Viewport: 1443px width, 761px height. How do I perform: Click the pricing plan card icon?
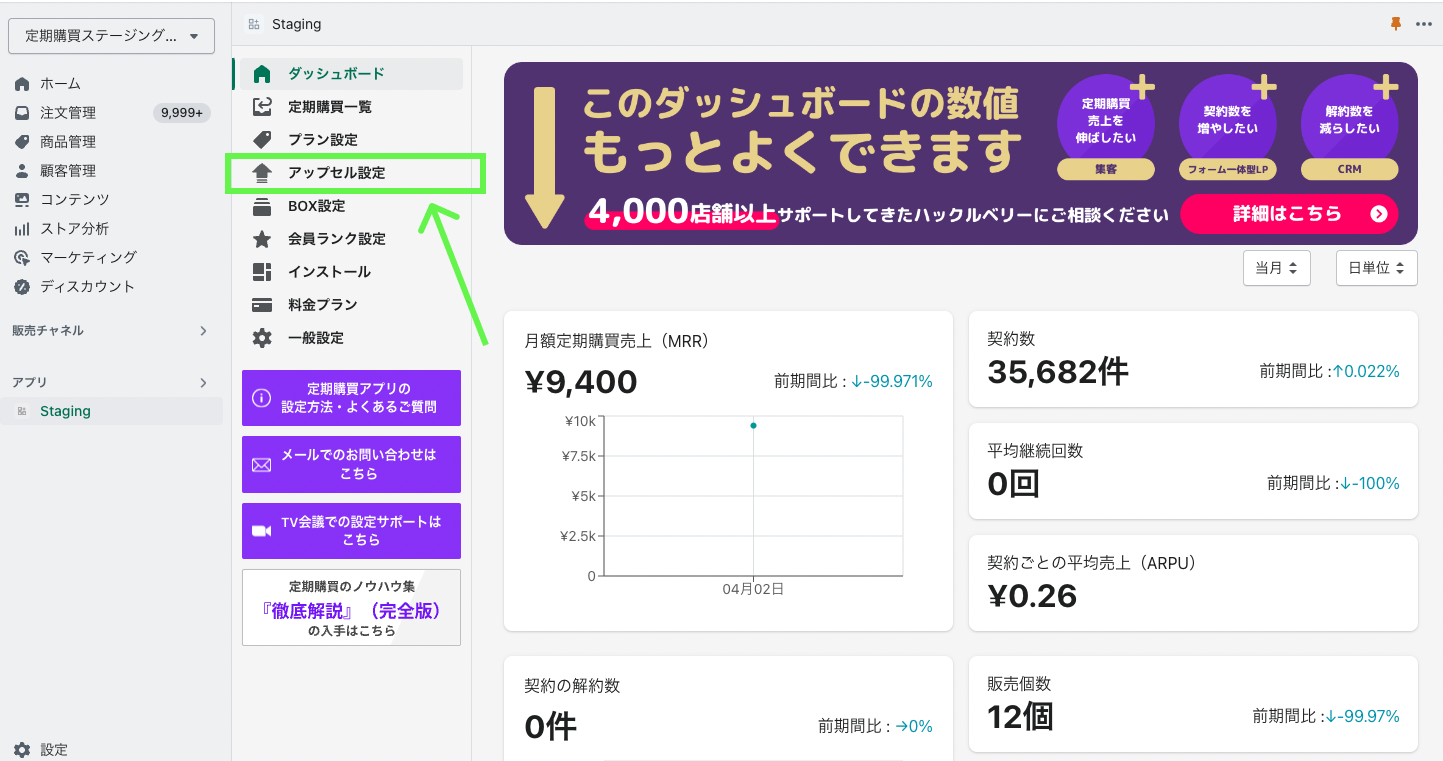(262, 305)
